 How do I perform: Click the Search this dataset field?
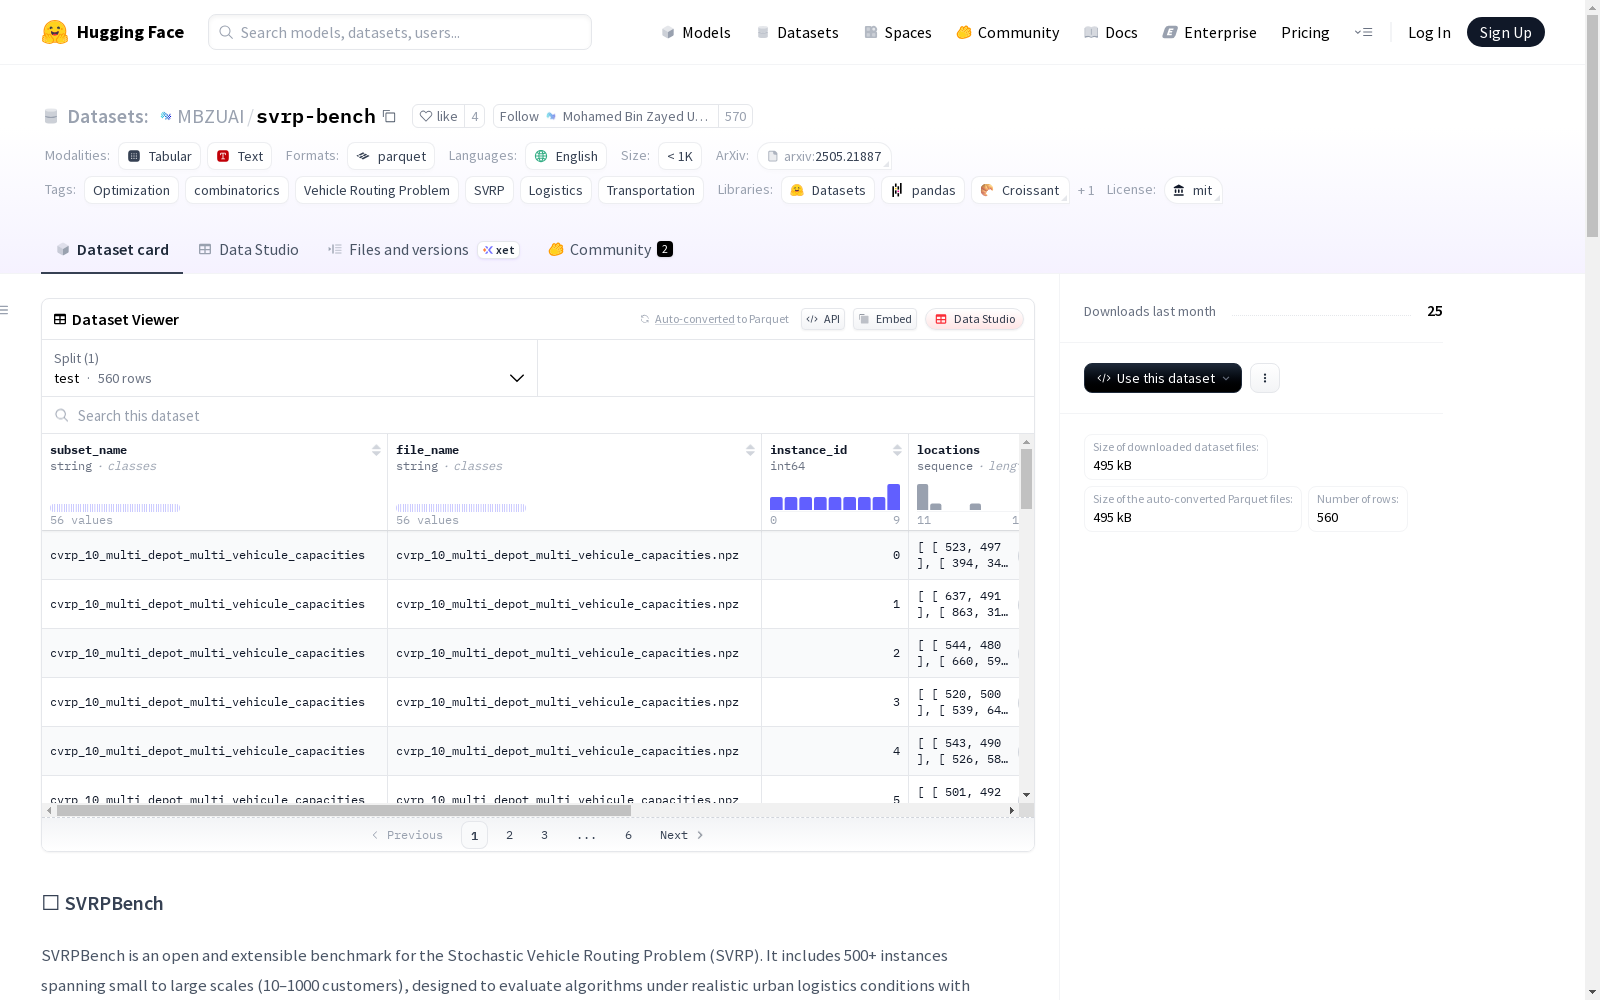pos(538,415)
